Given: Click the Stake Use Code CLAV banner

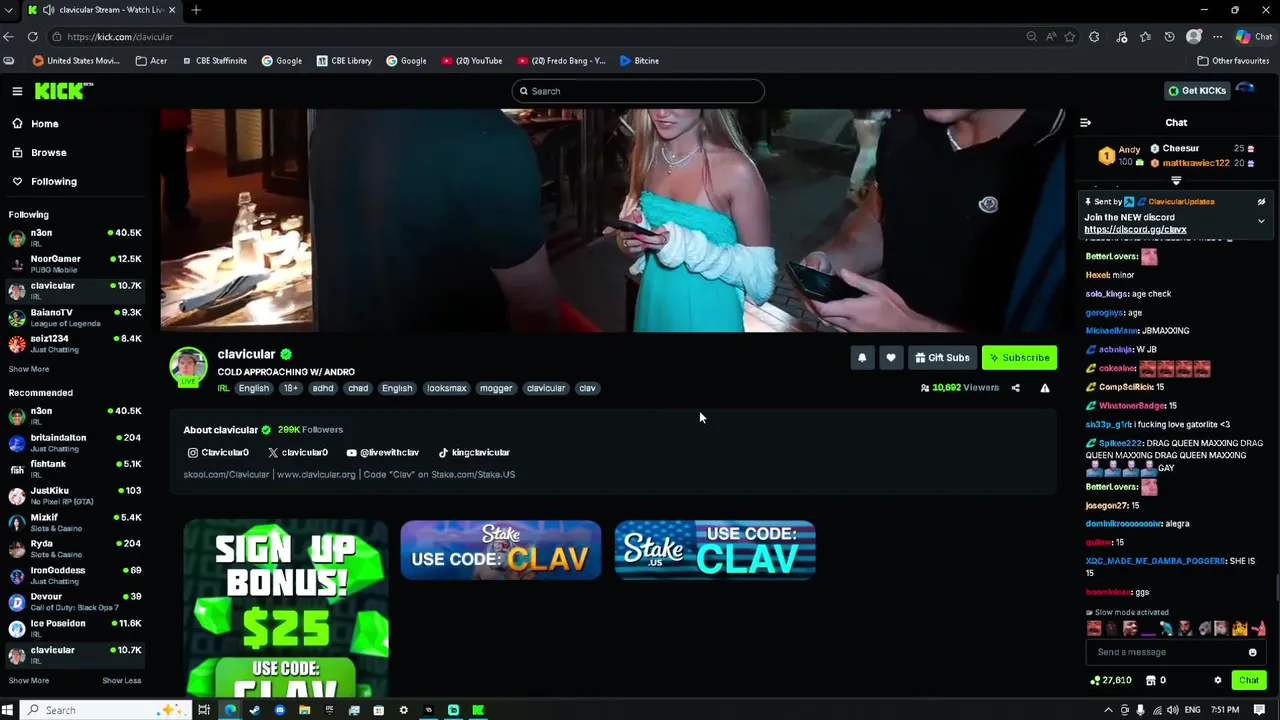Looking at the screenshot, I should coord(501,550).
